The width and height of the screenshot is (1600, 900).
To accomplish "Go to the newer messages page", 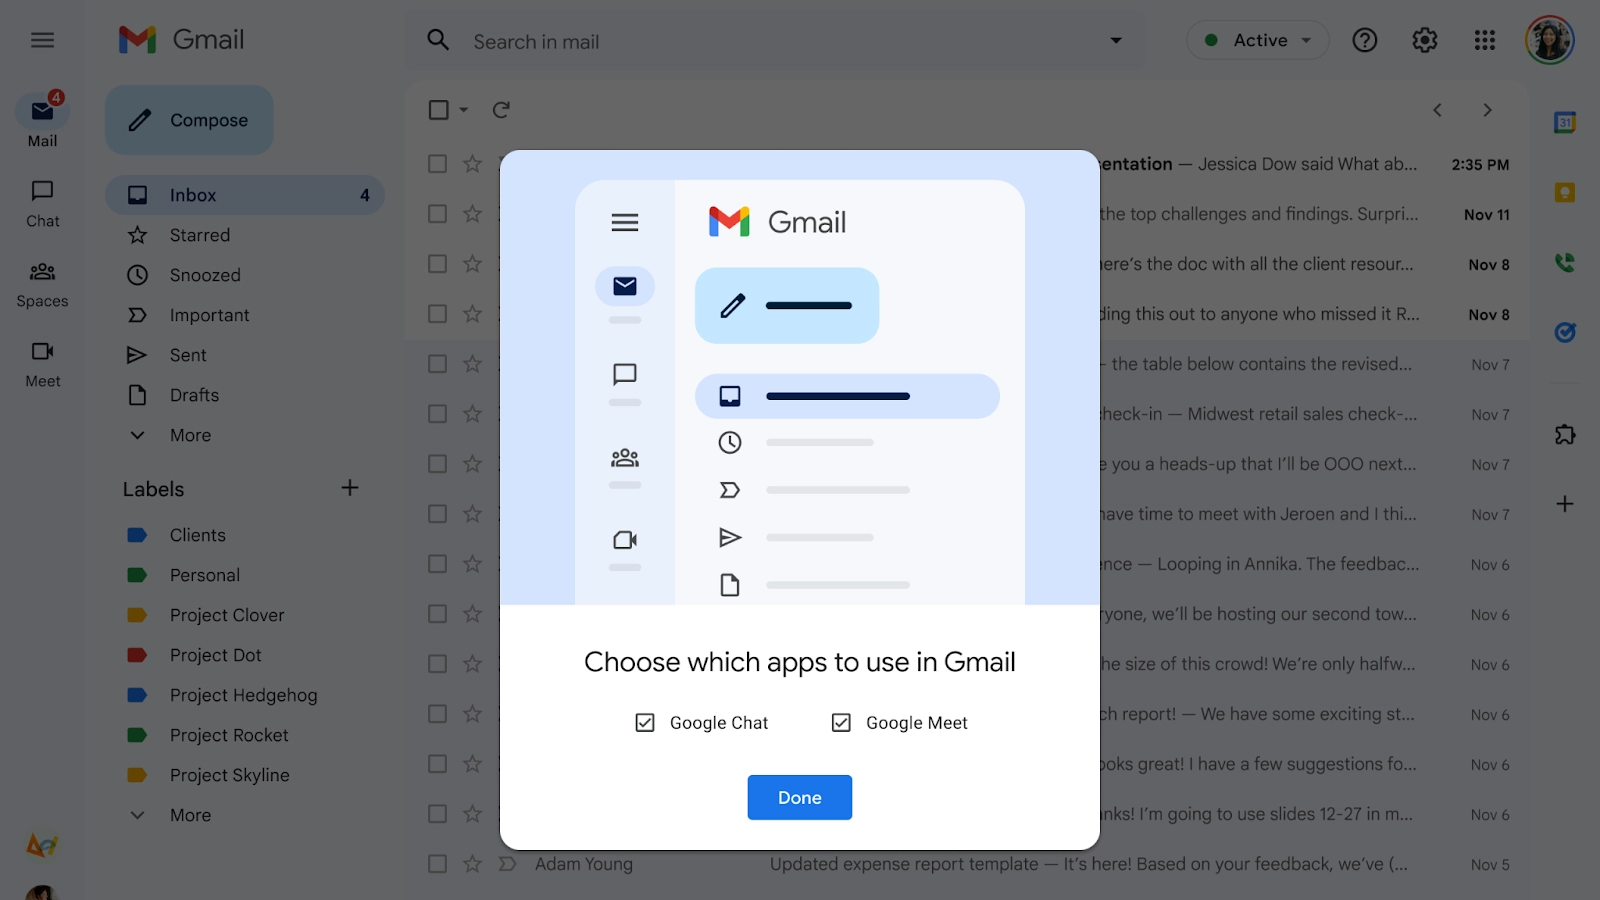I will [1437, 110].
